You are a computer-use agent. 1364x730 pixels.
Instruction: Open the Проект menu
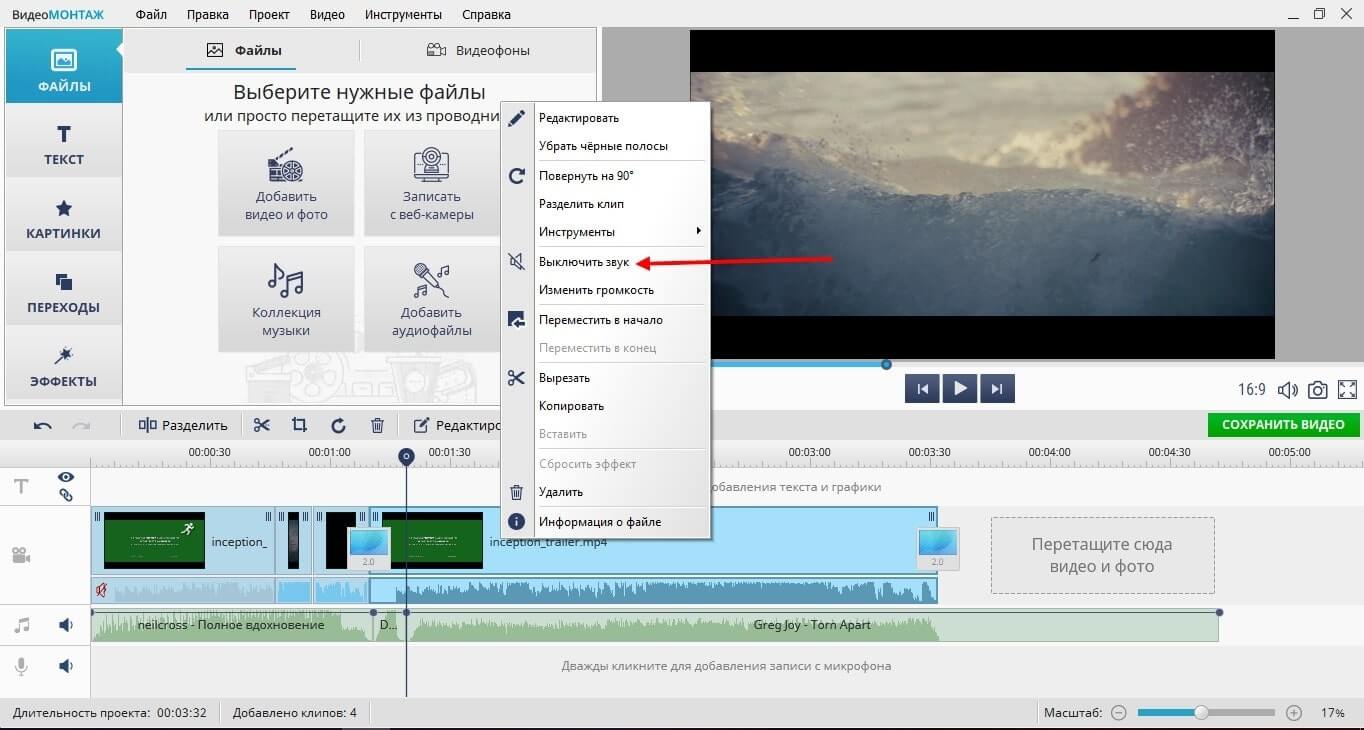(x=267, y=15)
